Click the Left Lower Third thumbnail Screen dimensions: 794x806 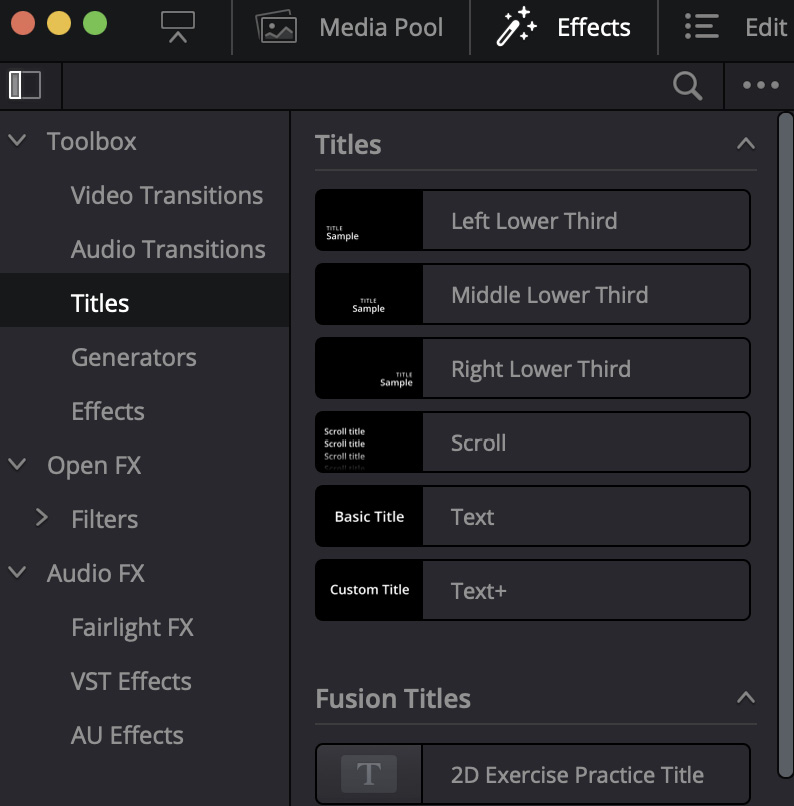pos(369,221)
